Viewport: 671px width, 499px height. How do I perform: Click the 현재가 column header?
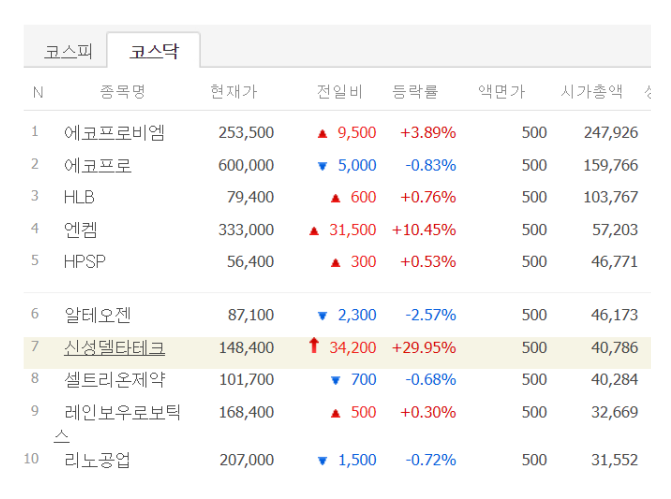coord(234,92)
